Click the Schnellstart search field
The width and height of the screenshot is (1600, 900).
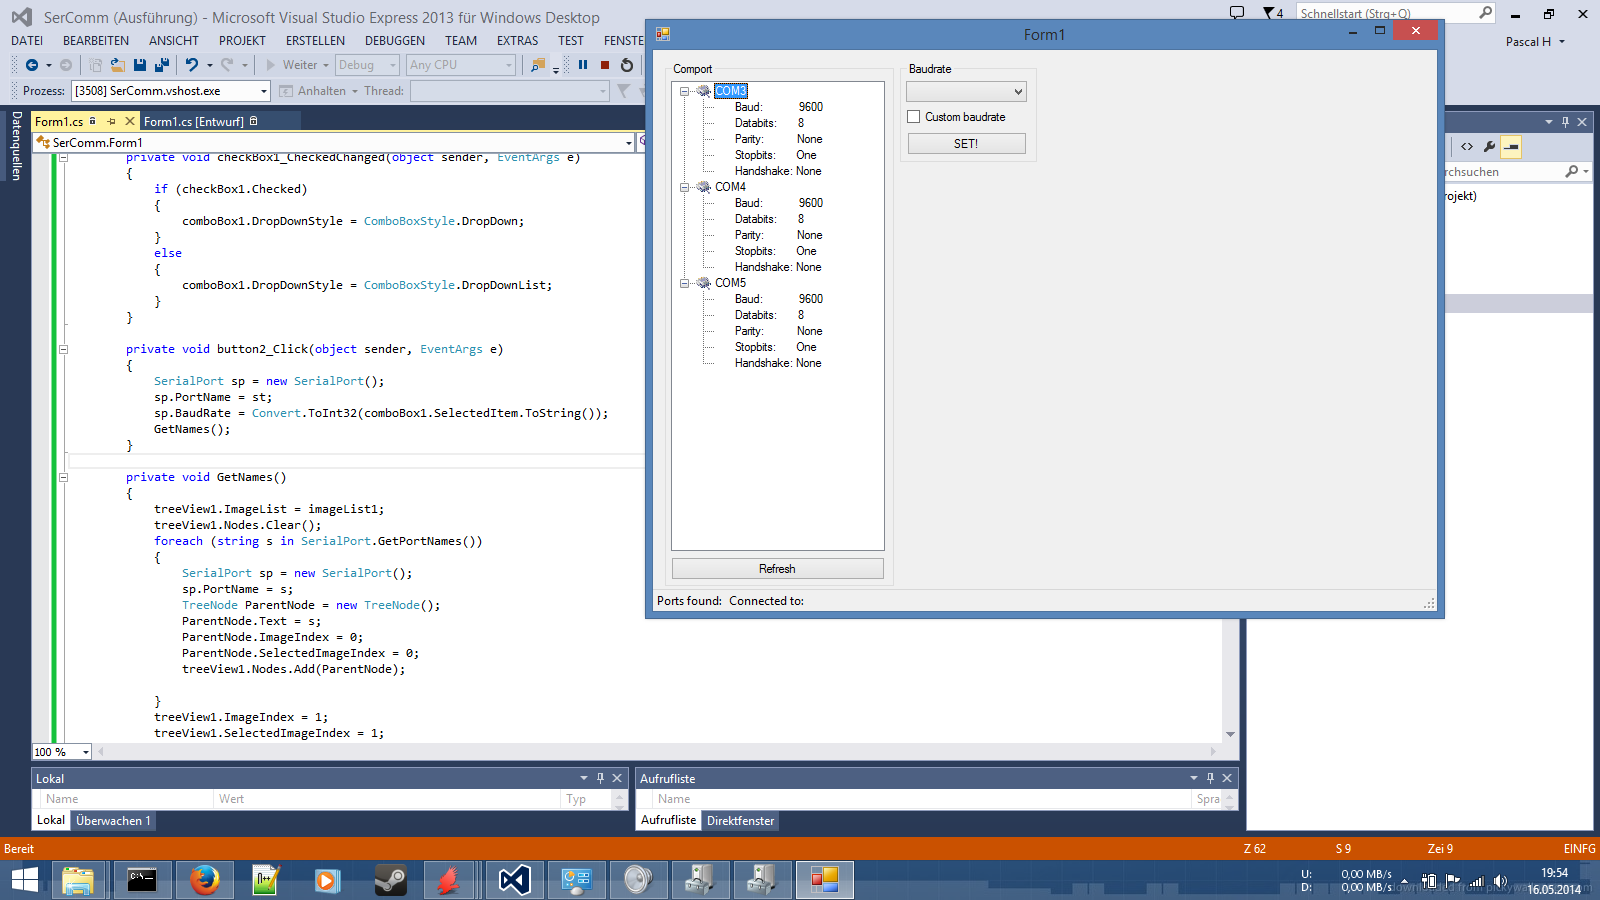click(x=1387, y=13)
